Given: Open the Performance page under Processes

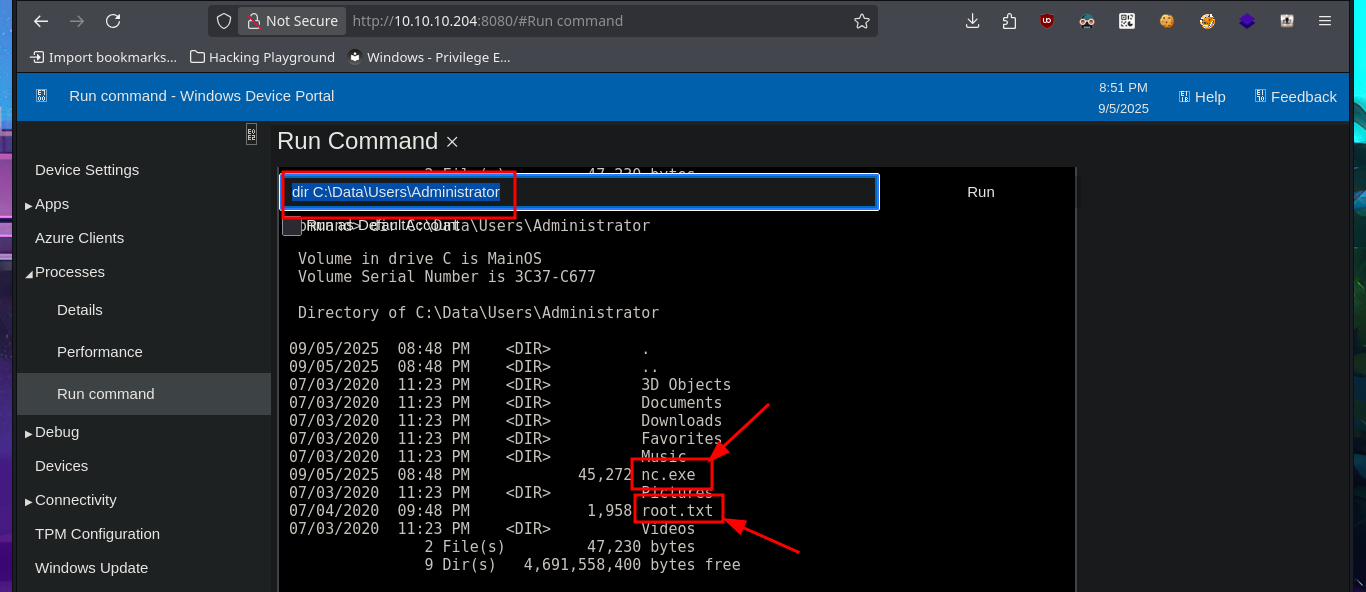Looking at the screenshot, I should (x=100, y=352).
